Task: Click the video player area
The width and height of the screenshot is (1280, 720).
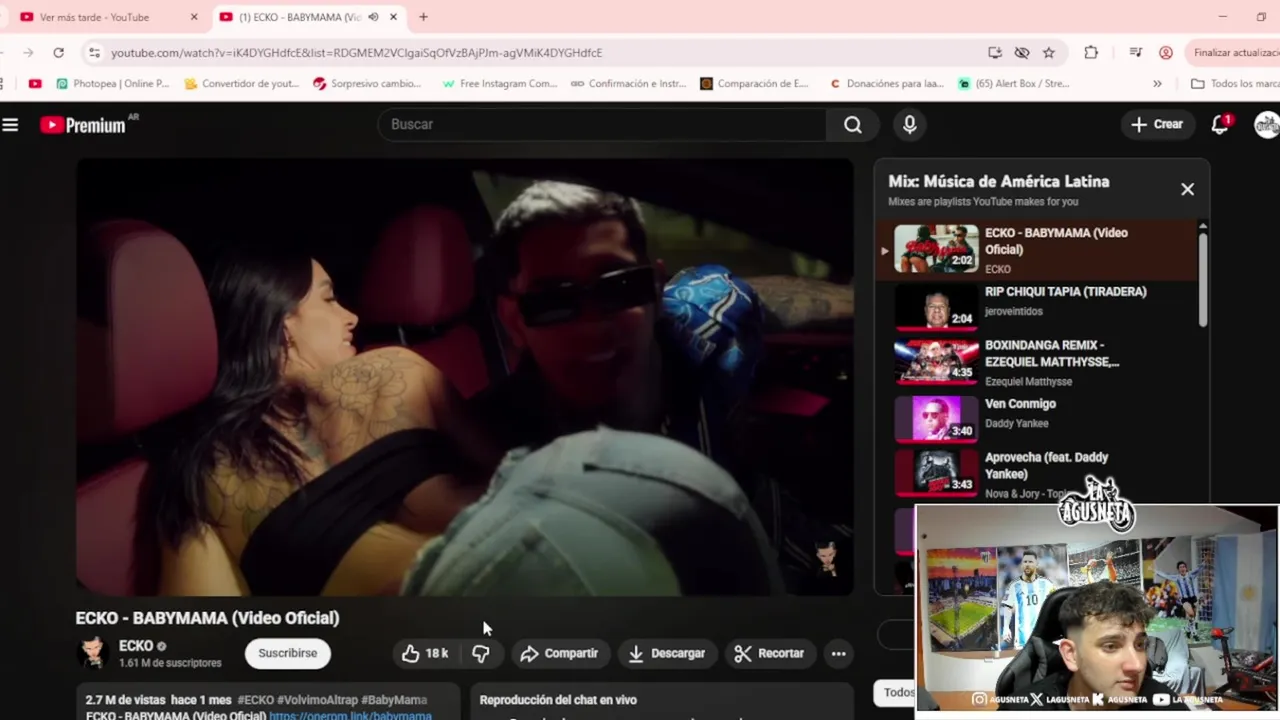Action: point(465,377)
